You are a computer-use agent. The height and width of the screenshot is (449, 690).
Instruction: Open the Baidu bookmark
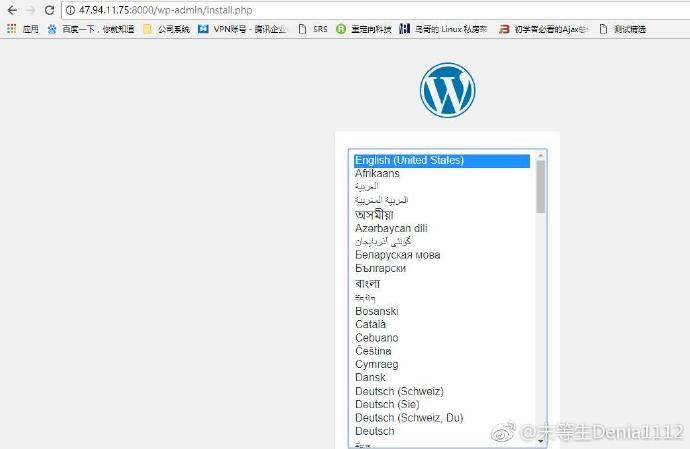[91, 29]
